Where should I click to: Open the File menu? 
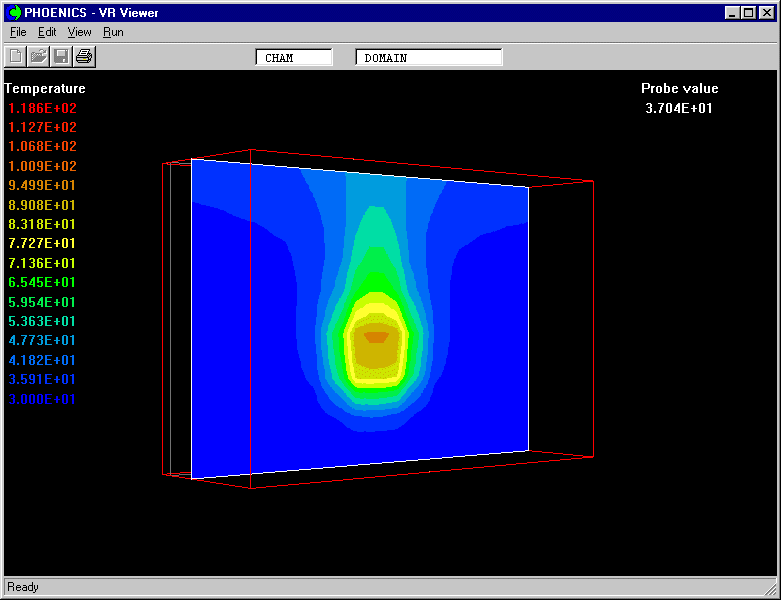pos(18,32)
